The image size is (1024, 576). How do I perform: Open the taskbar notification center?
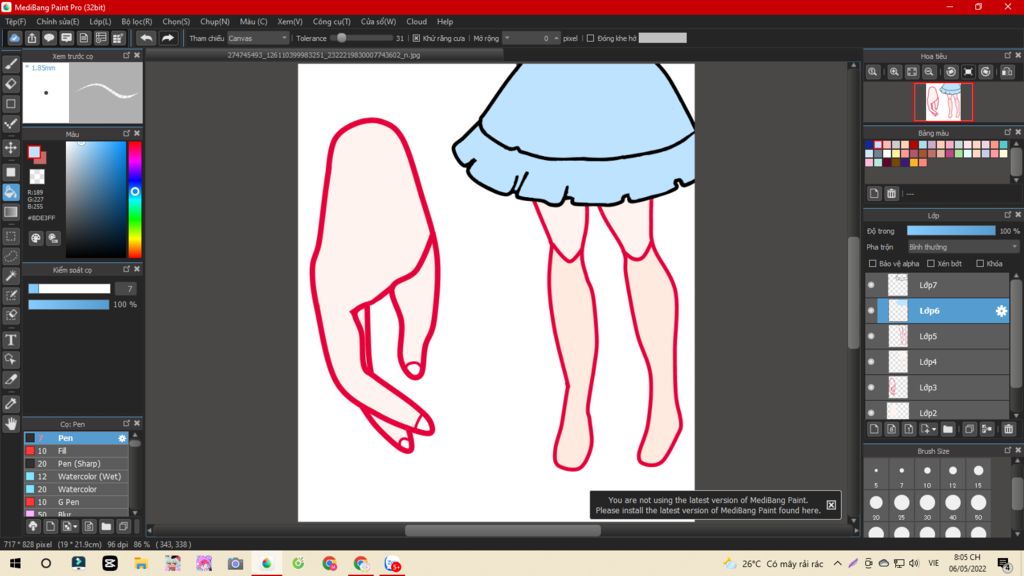click(1004, 563)
